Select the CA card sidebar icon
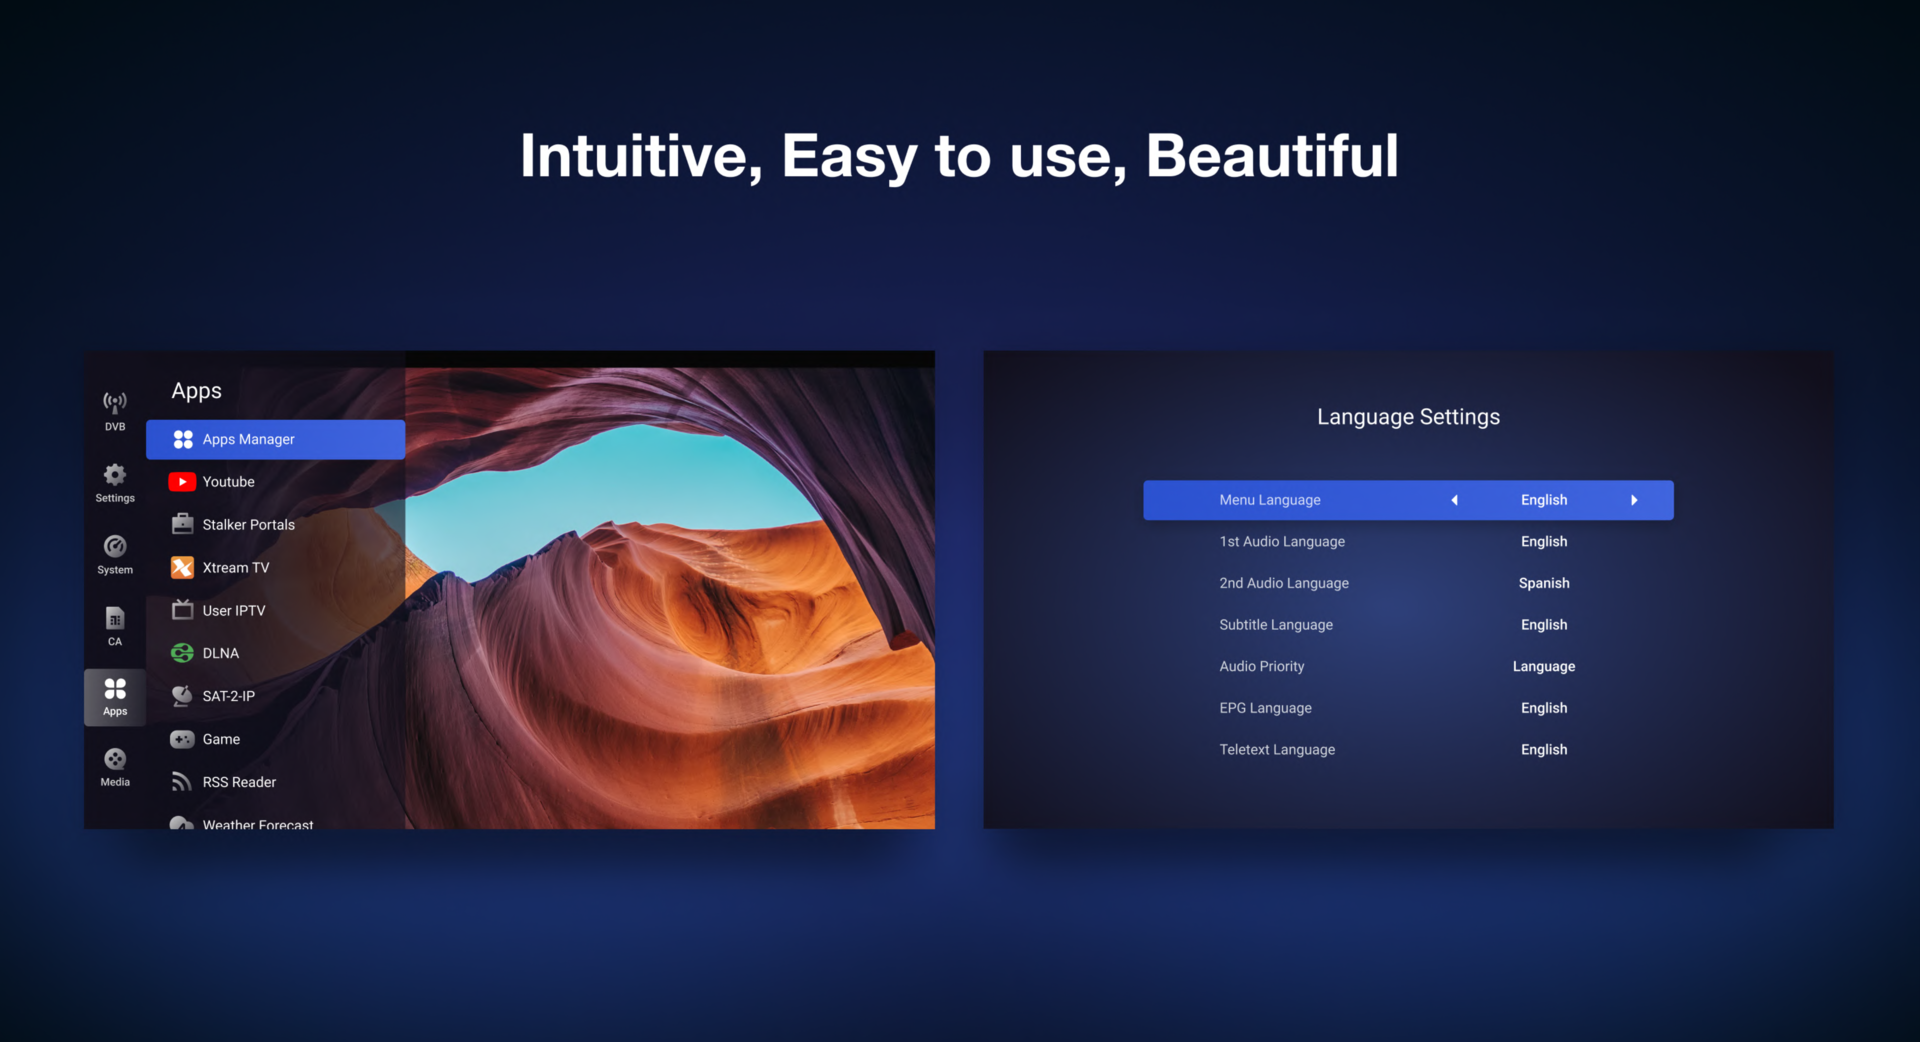This screenshot has height=1042, width=1920. 115,618
